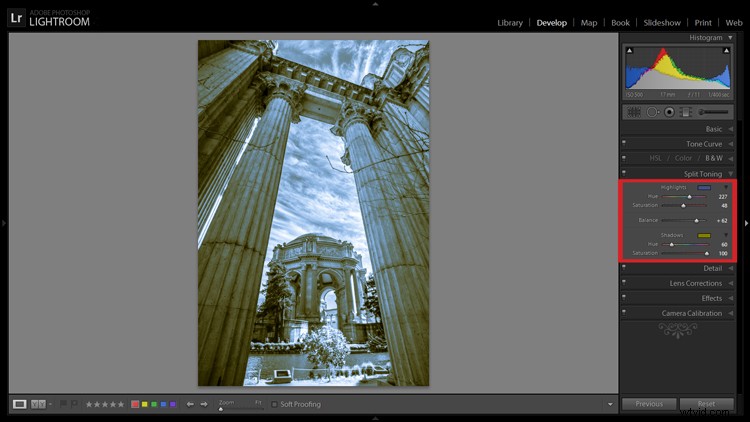Open the toolbar content dropdown arrow
Image resolution: width=750 pixels, height=422 pixels.
pos(610,404)
